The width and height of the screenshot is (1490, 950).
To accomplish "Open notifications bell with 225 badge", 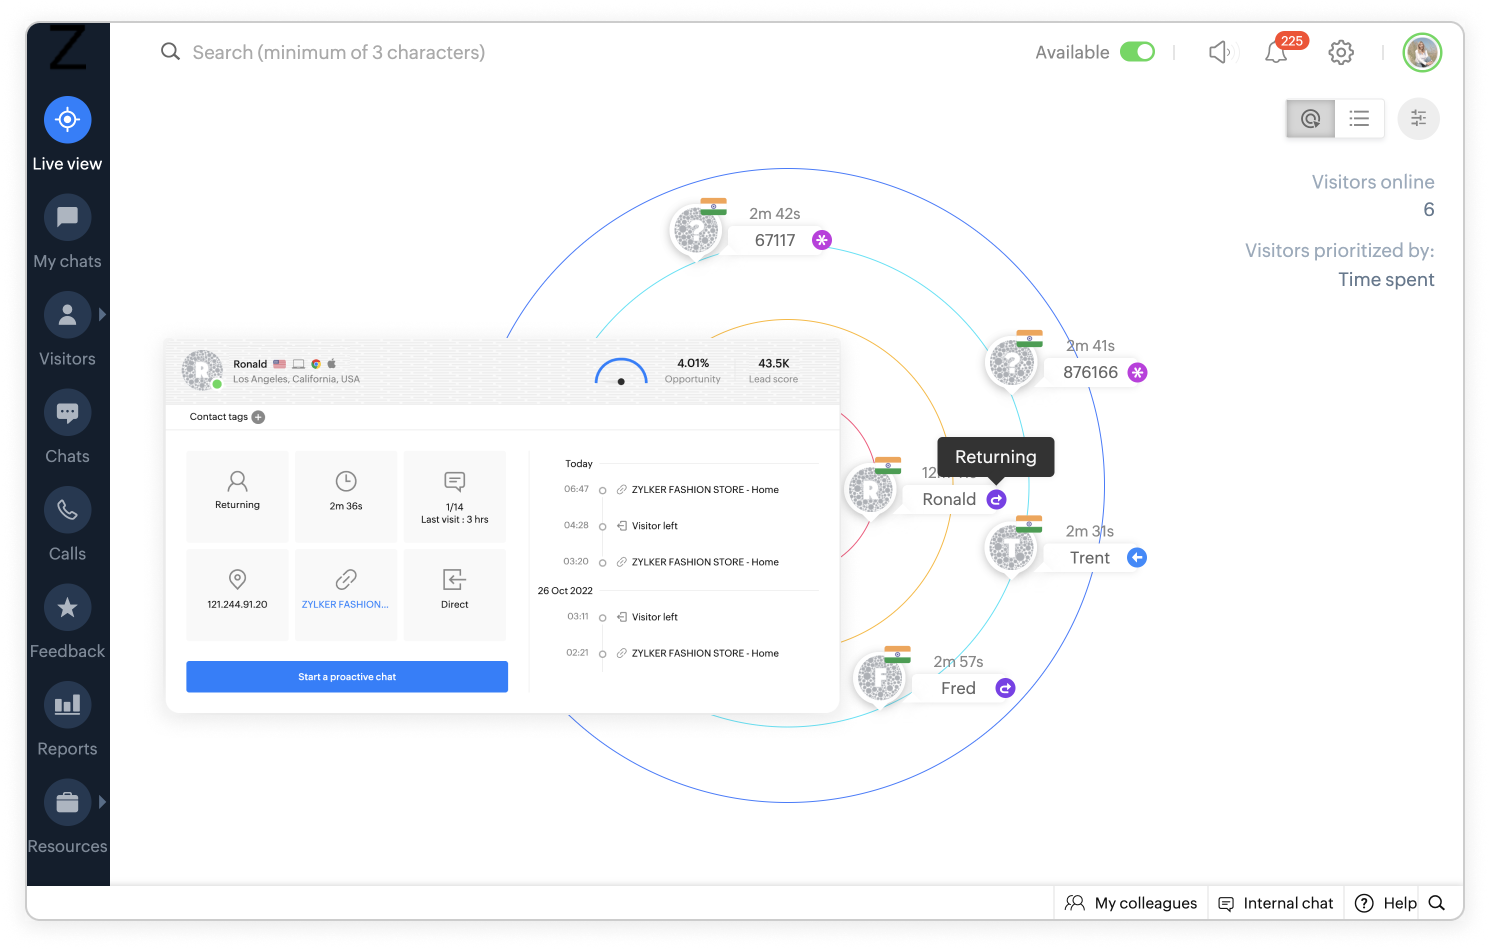I will pos(1278,51).
